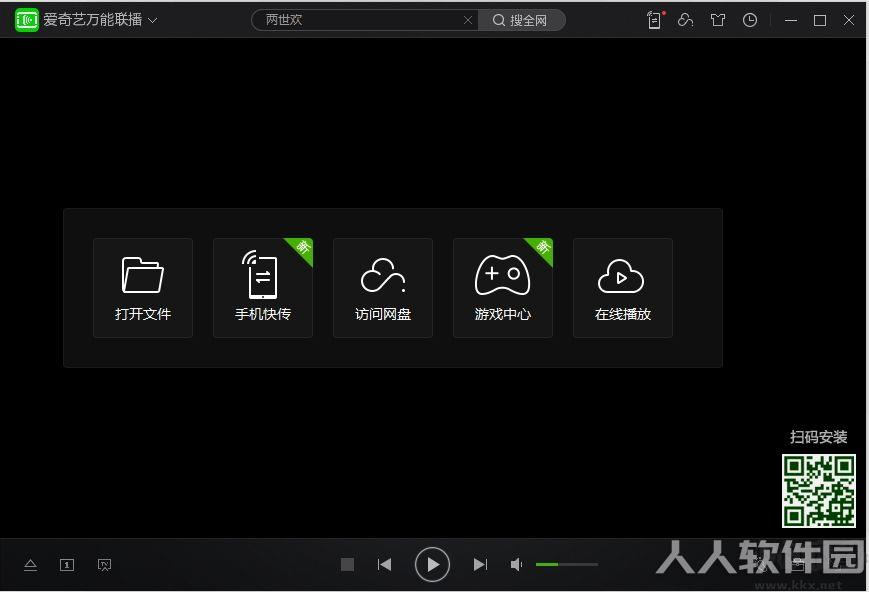
Task: Click the 扫码安装 label
Action: (x=819, y=437)
